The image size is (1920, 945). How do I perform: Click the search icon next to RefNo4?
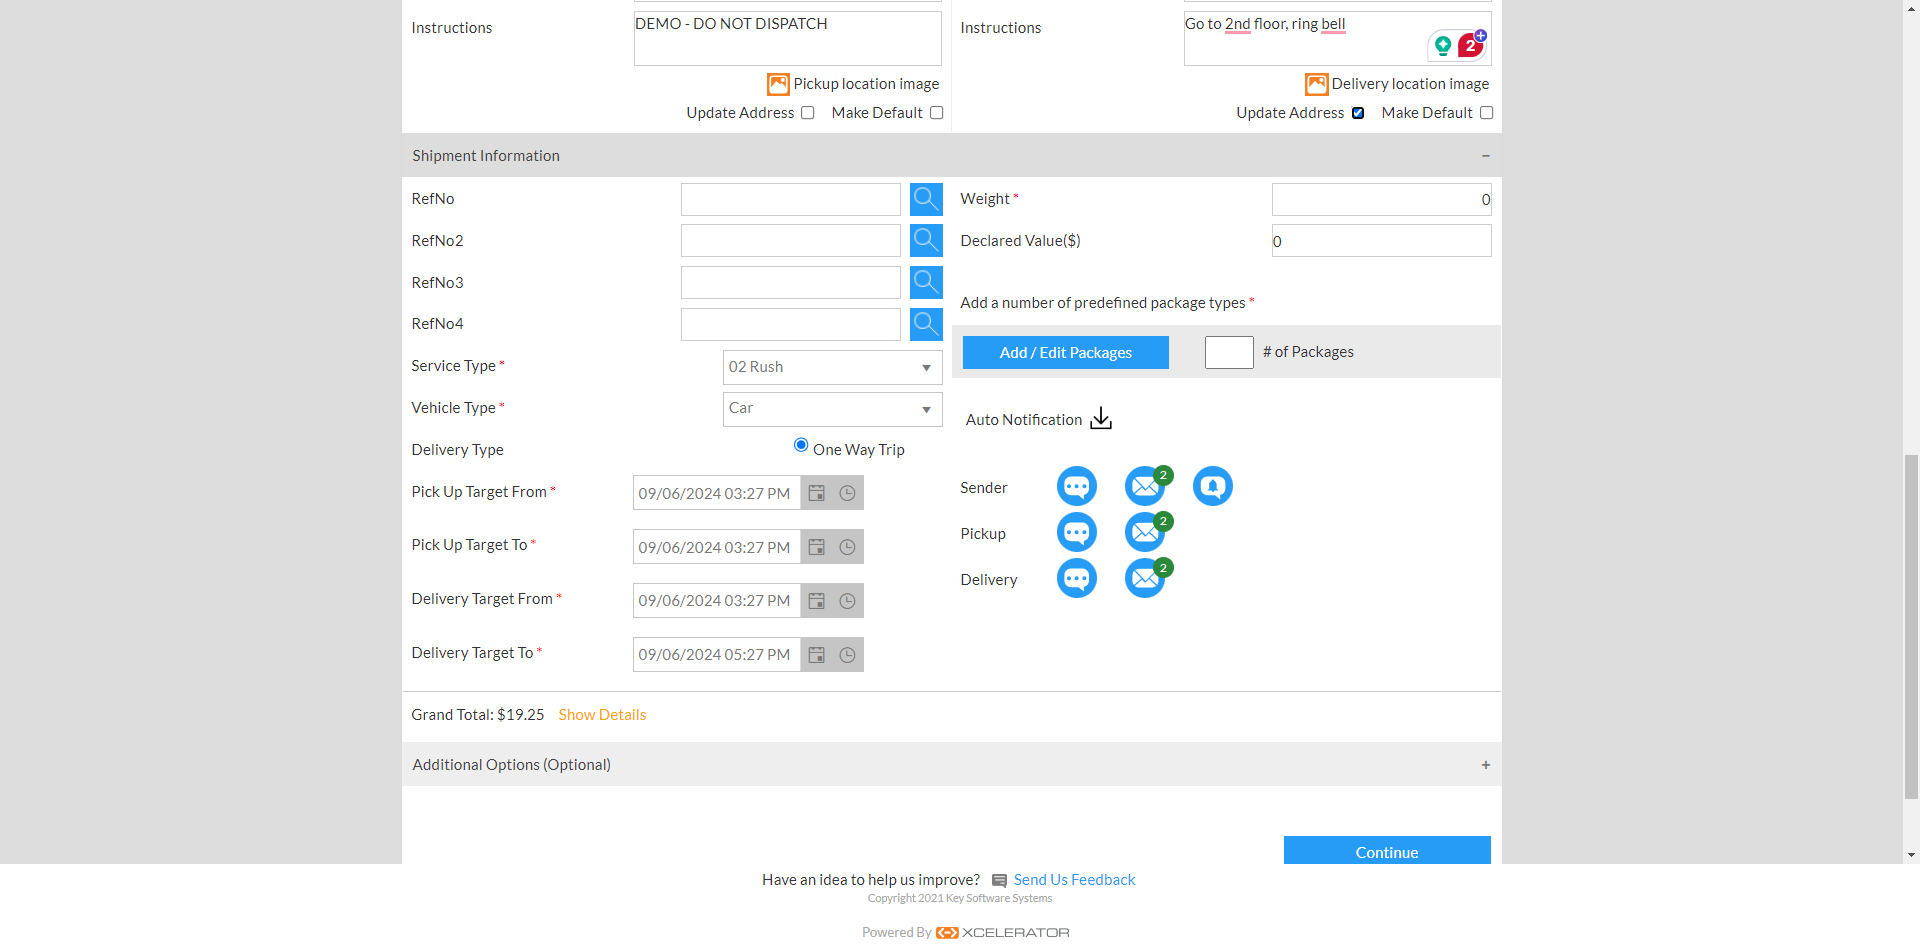pyautogui.click(x=926, y=324)
